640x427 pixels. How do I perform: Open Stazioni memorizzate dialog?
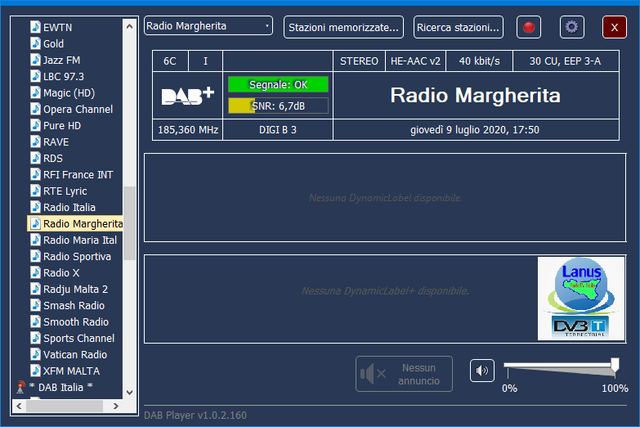coord(344,27)
